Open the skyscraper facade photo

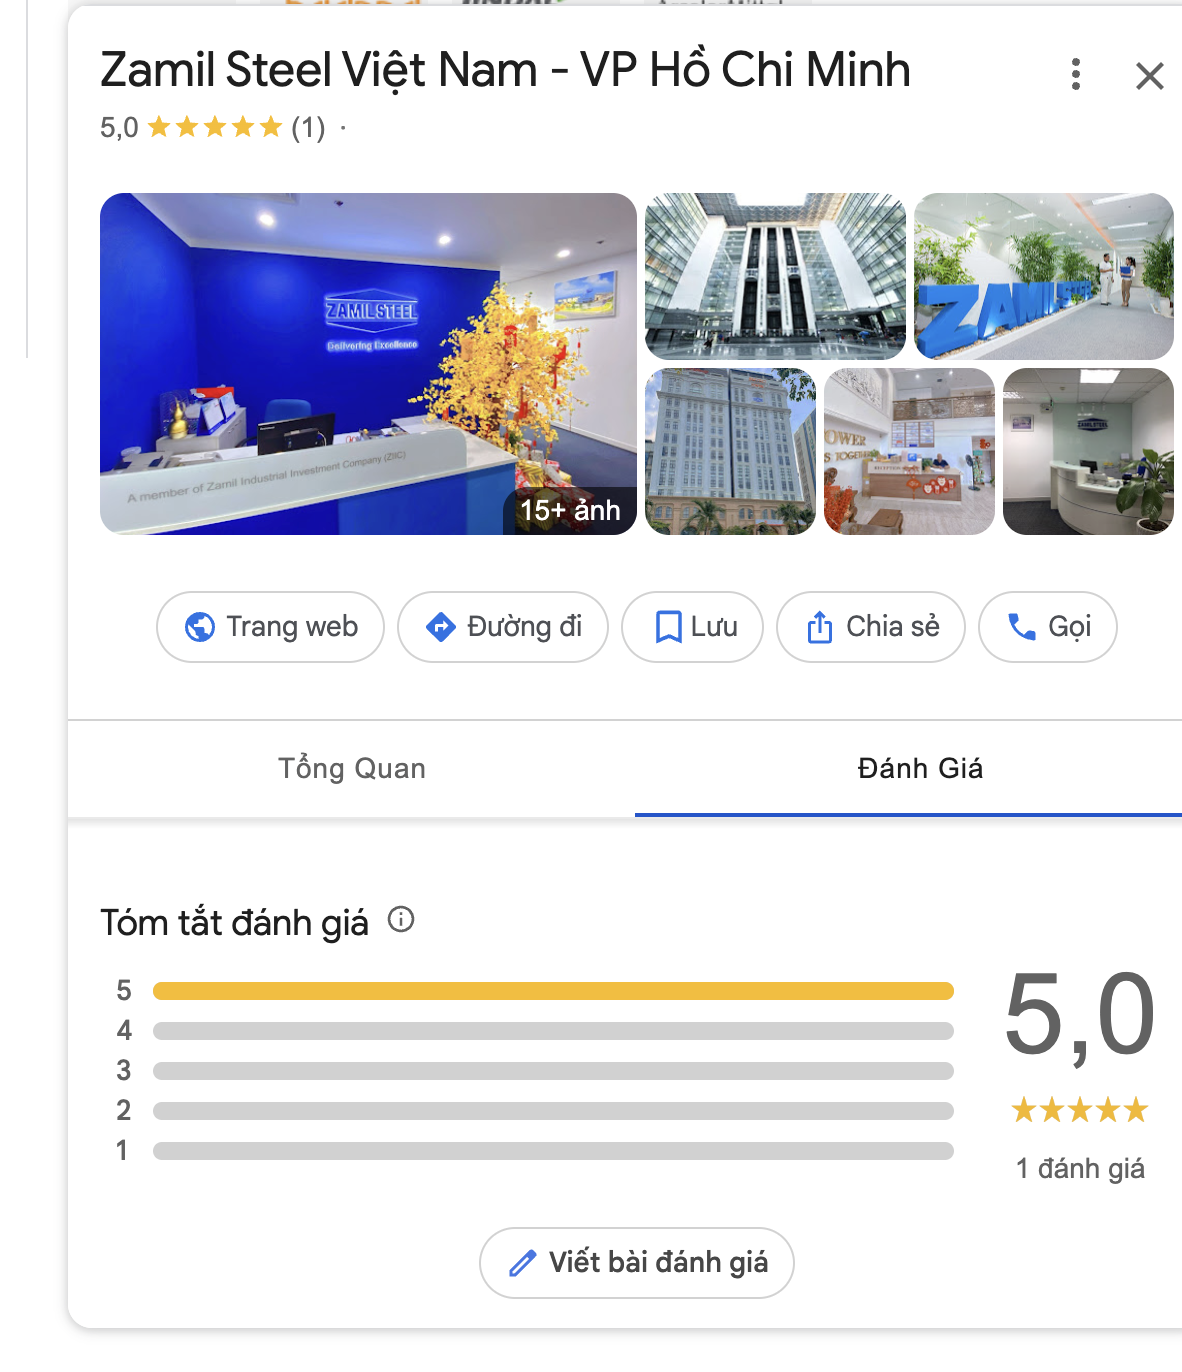776,275
